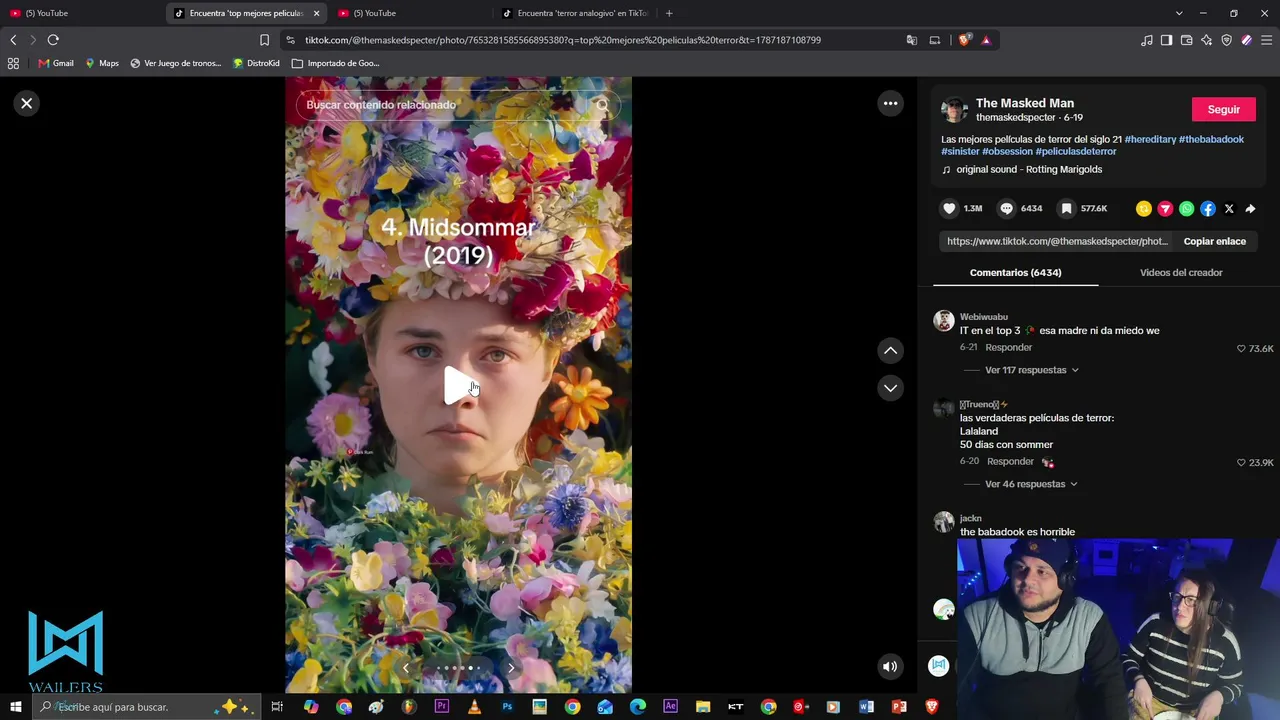The image size is (1280, 720).
Task: Go to the next post with down chevron
Action: 890,388
